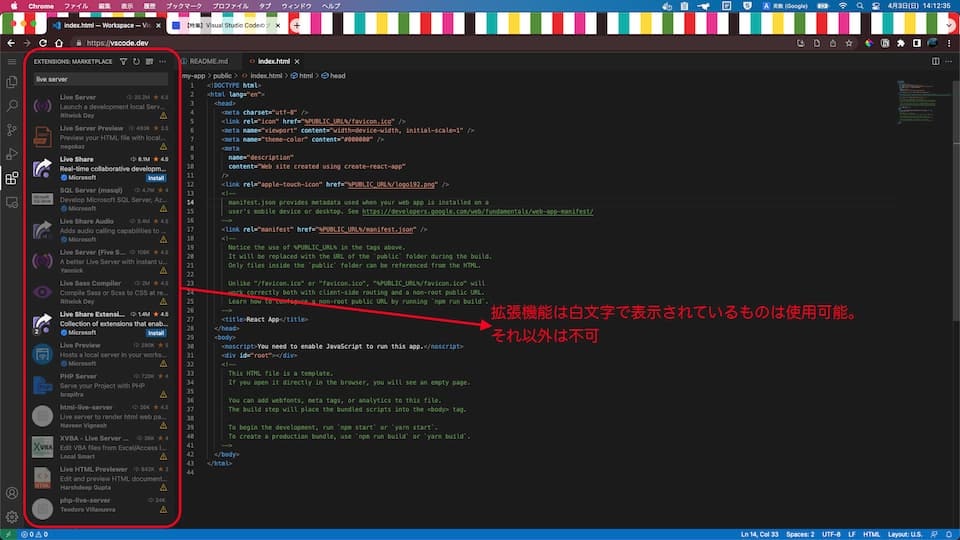This screenshot has width=960, height=540.
Task: Open Chrome extensions puzzle icon
Action: (901, 43)
